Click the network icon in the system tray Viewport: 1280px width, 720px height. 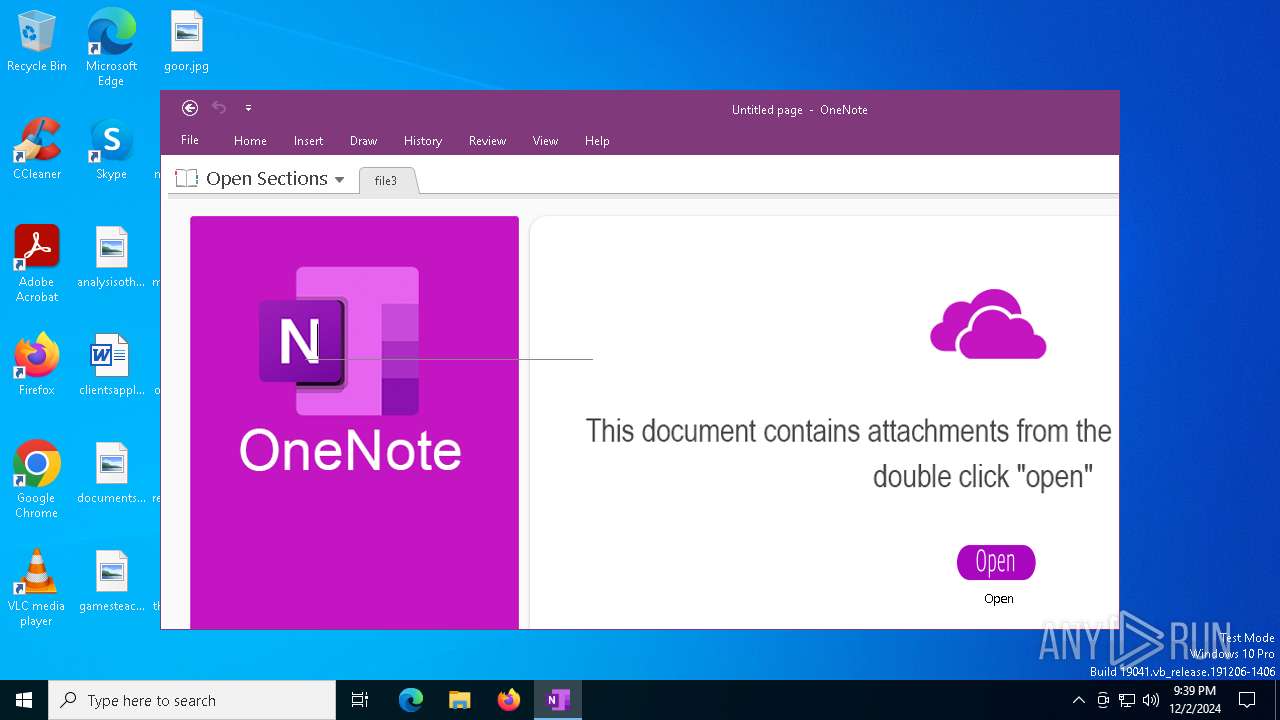1127,700
